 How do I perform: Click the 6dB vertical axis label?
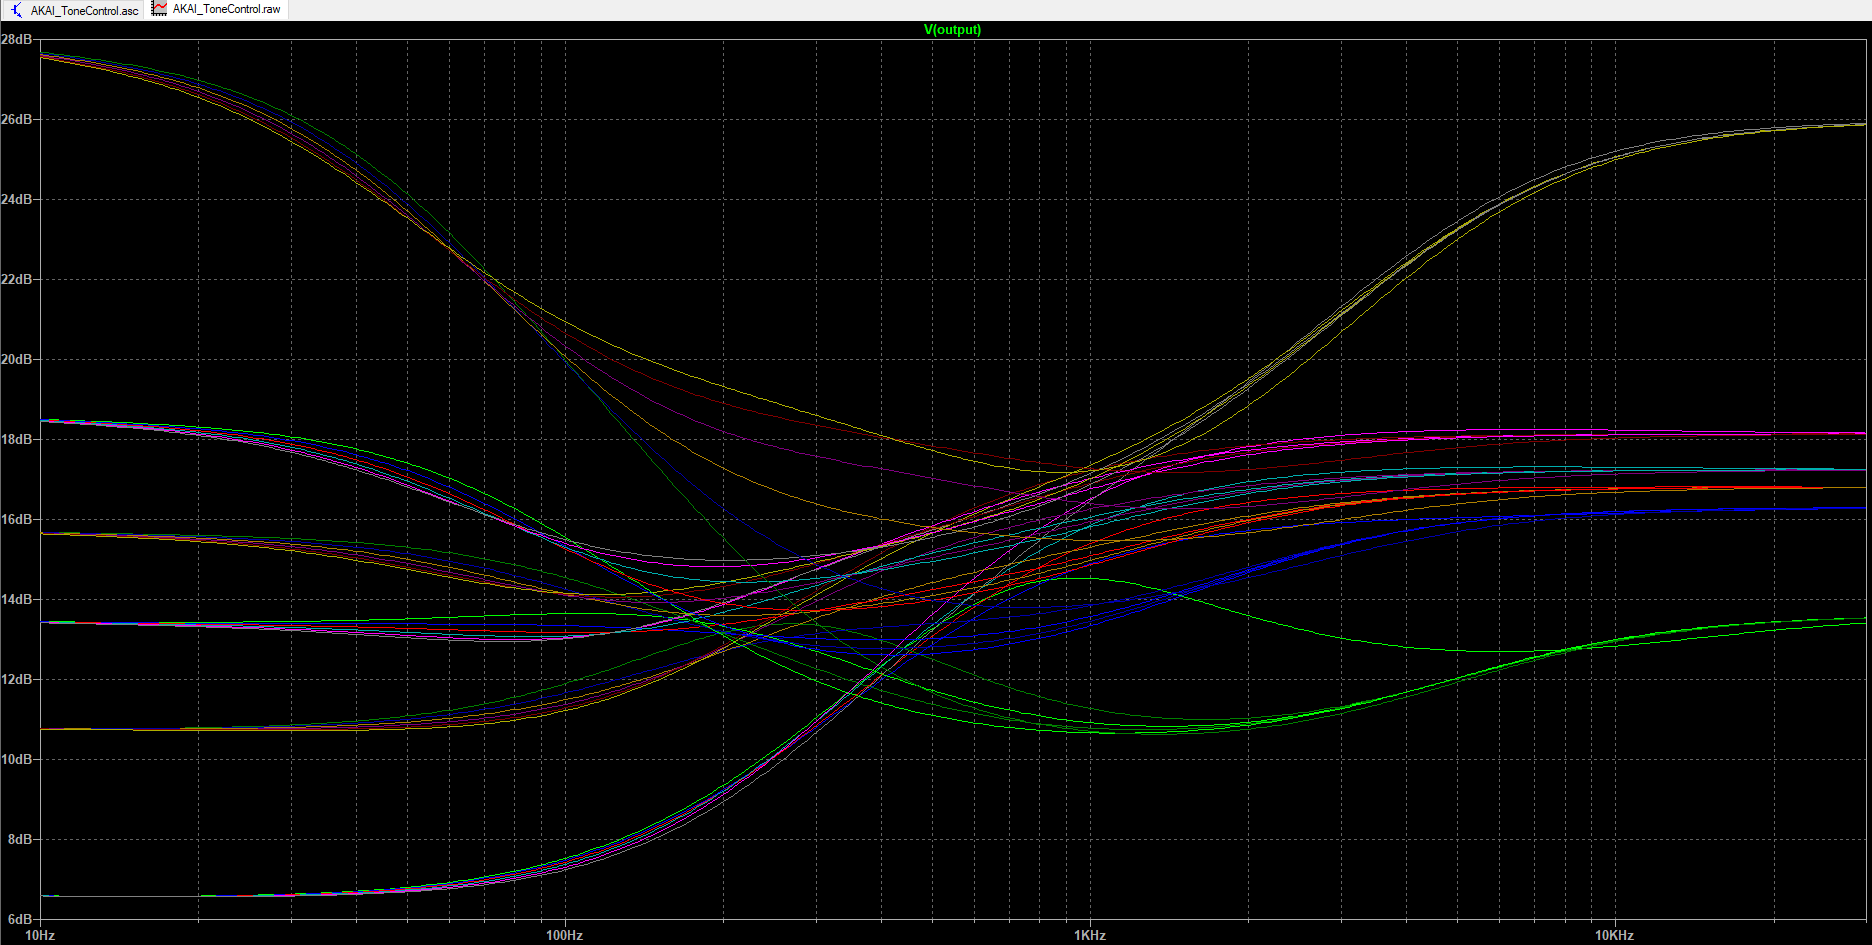tap(20, 918)
